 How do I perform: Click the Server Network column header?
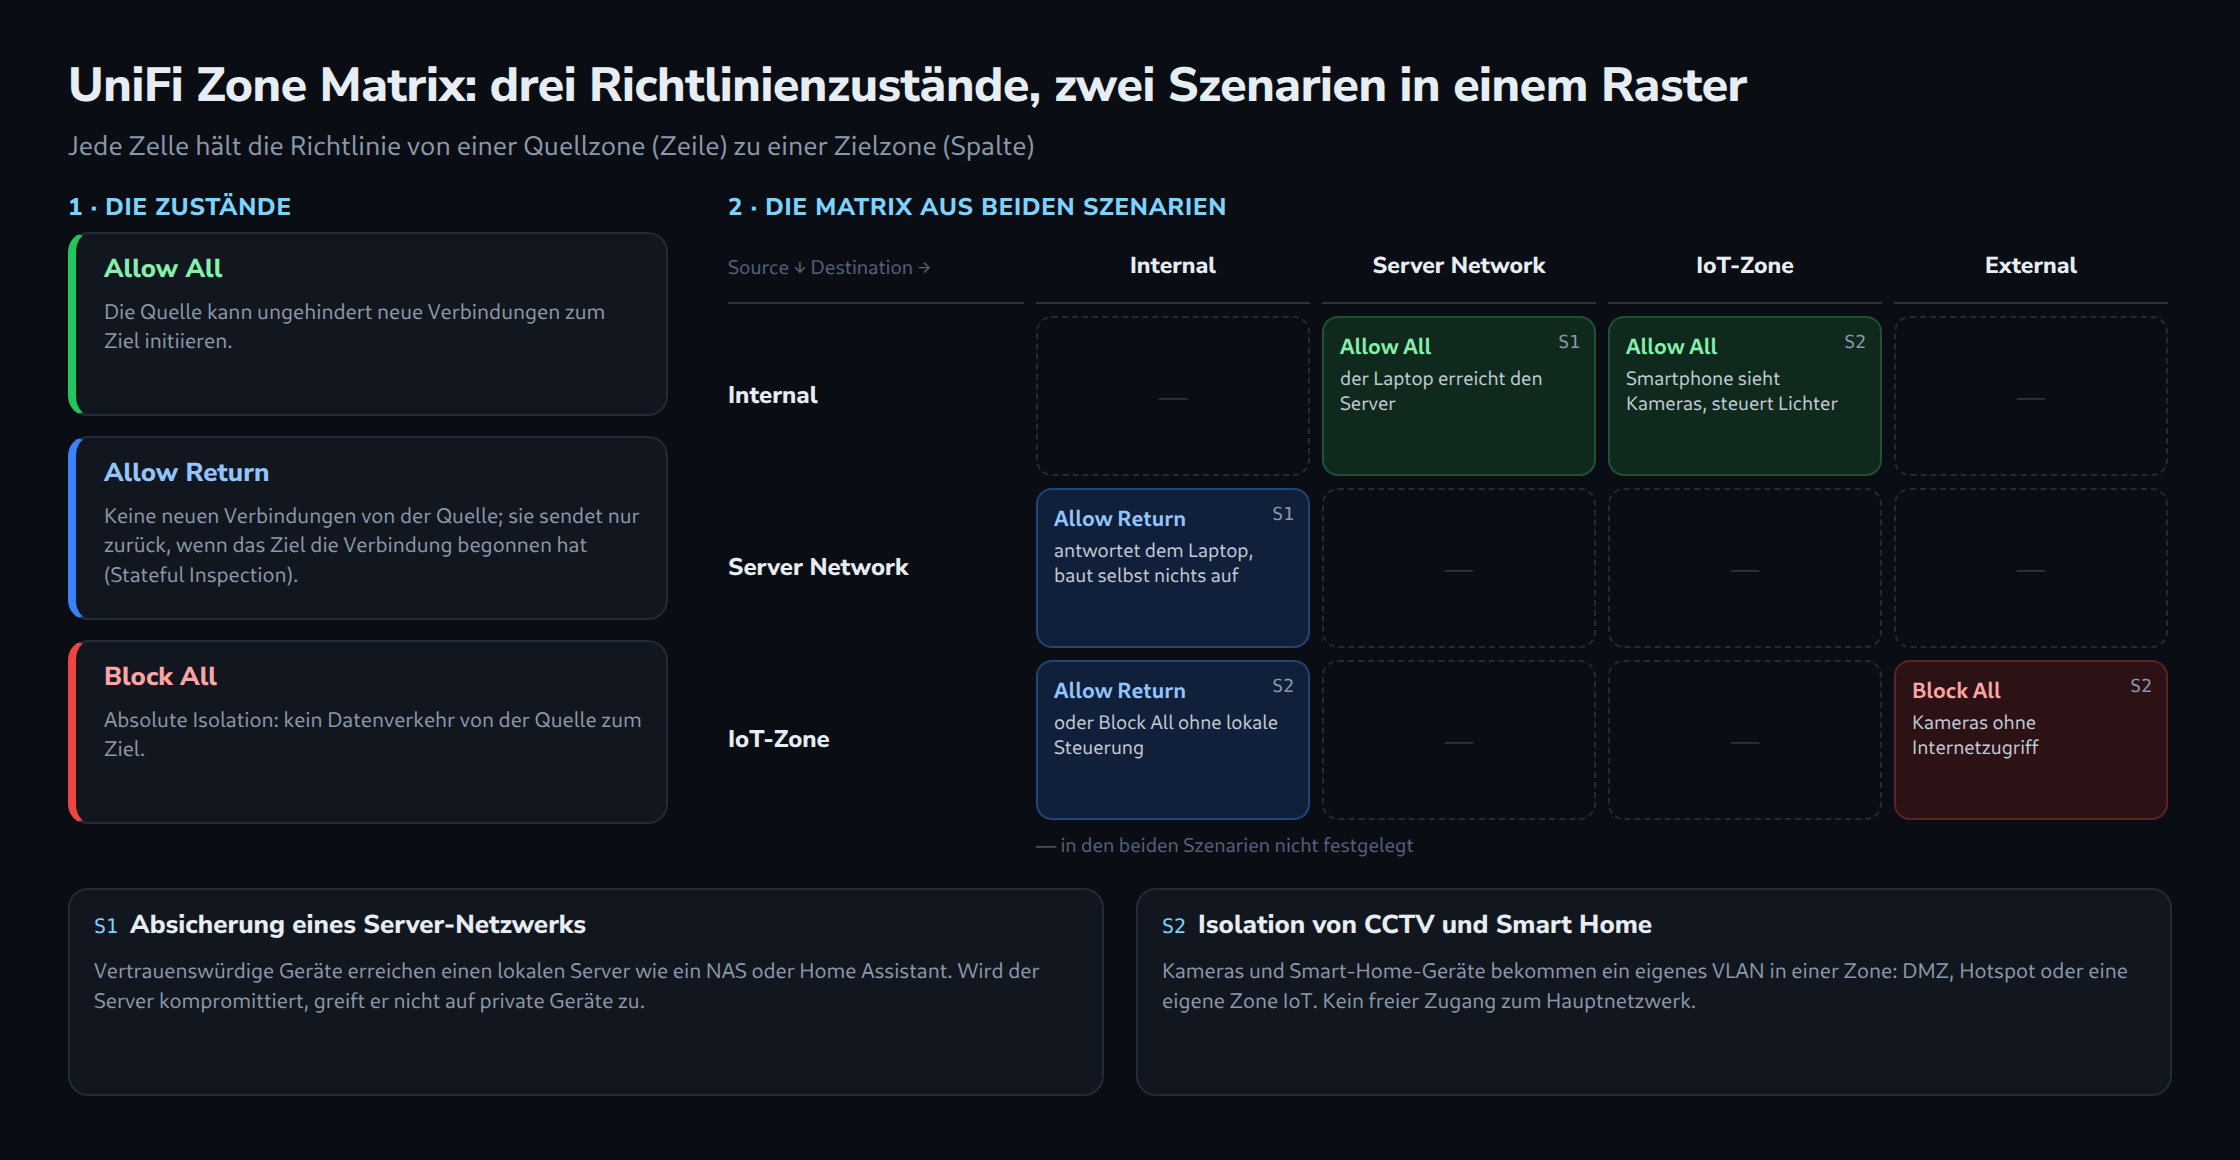1458,266
